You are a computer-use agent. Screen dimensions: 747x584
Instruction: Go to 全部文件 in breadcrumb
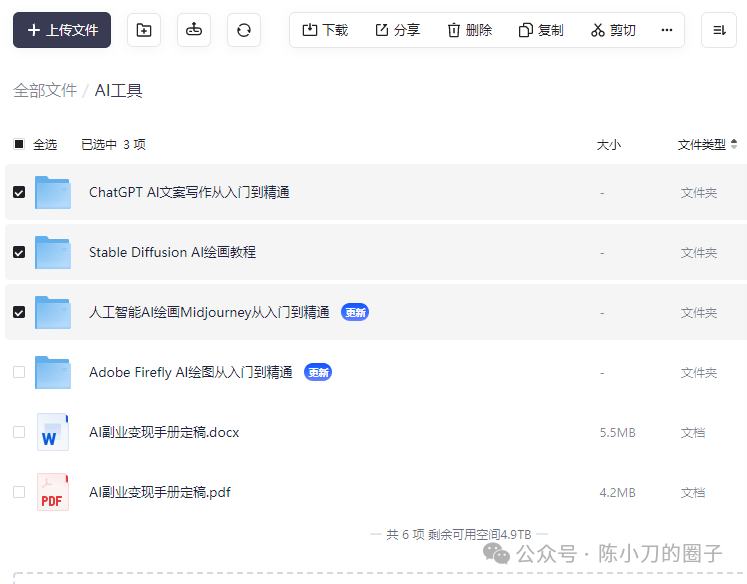click(45, 90)
